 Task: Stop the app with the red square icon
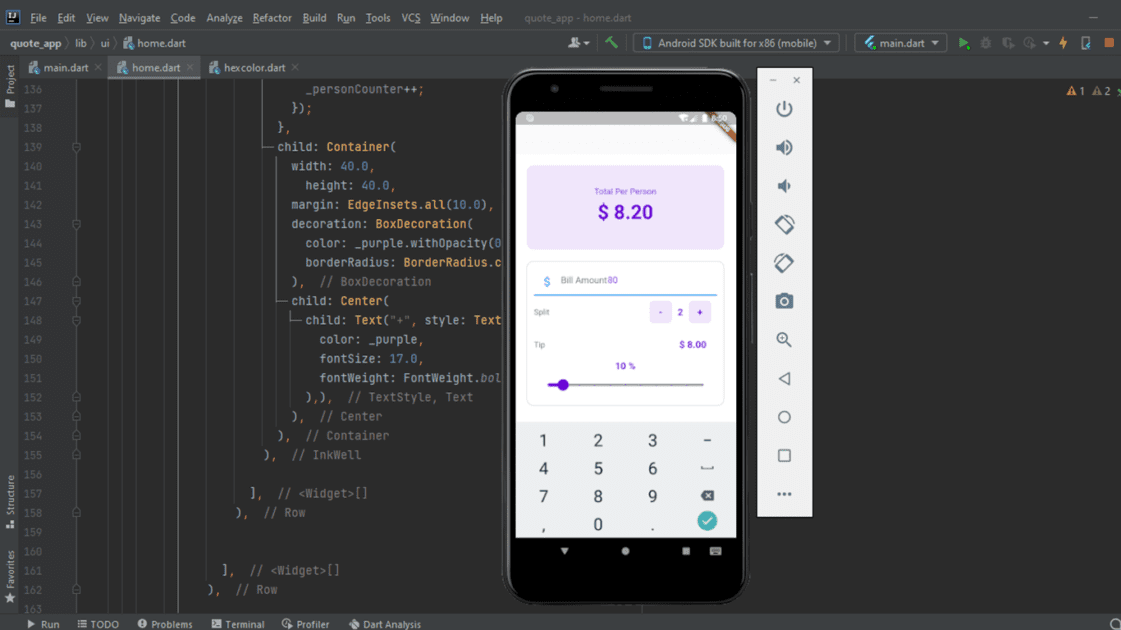pos(1108,43)
